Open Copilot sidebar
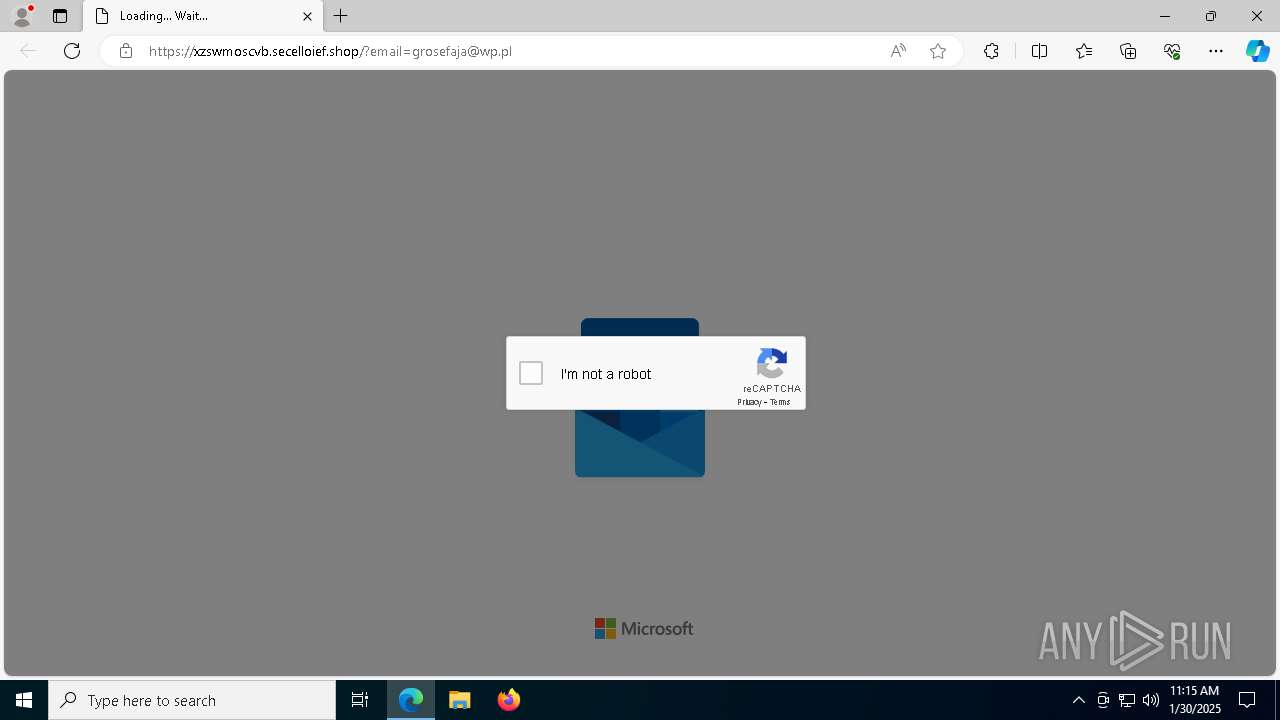Image resolution: width=1280 pixels, height=720 pixels. click(1257, 51)
